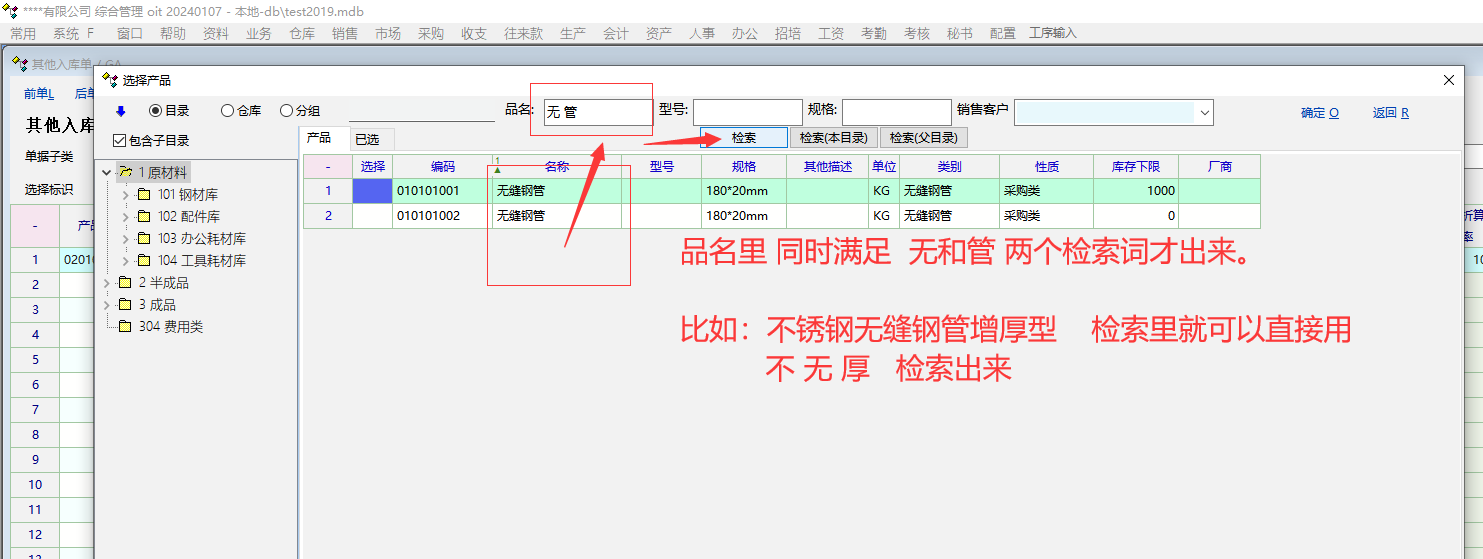Click the 304 费用类 folder icon
1483x559 pixels.
pyautogui.click(x=125, y=327)
